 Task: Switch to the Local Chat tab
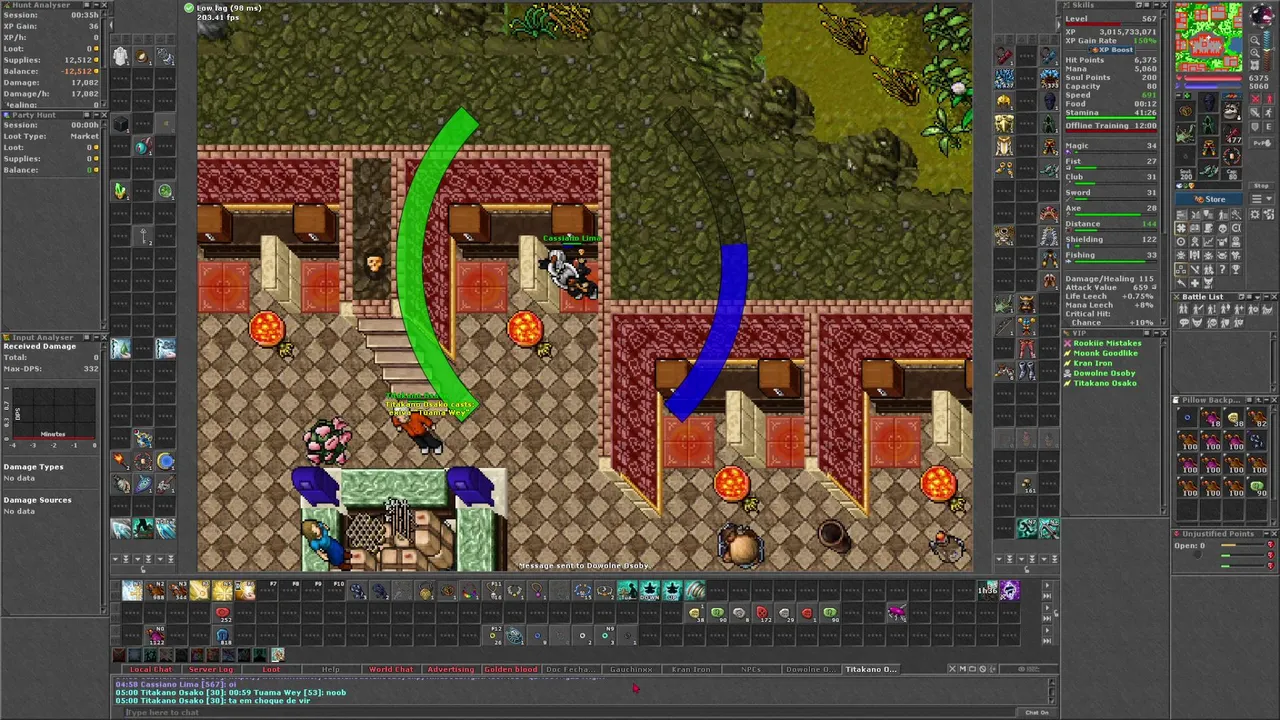(151, 669)
